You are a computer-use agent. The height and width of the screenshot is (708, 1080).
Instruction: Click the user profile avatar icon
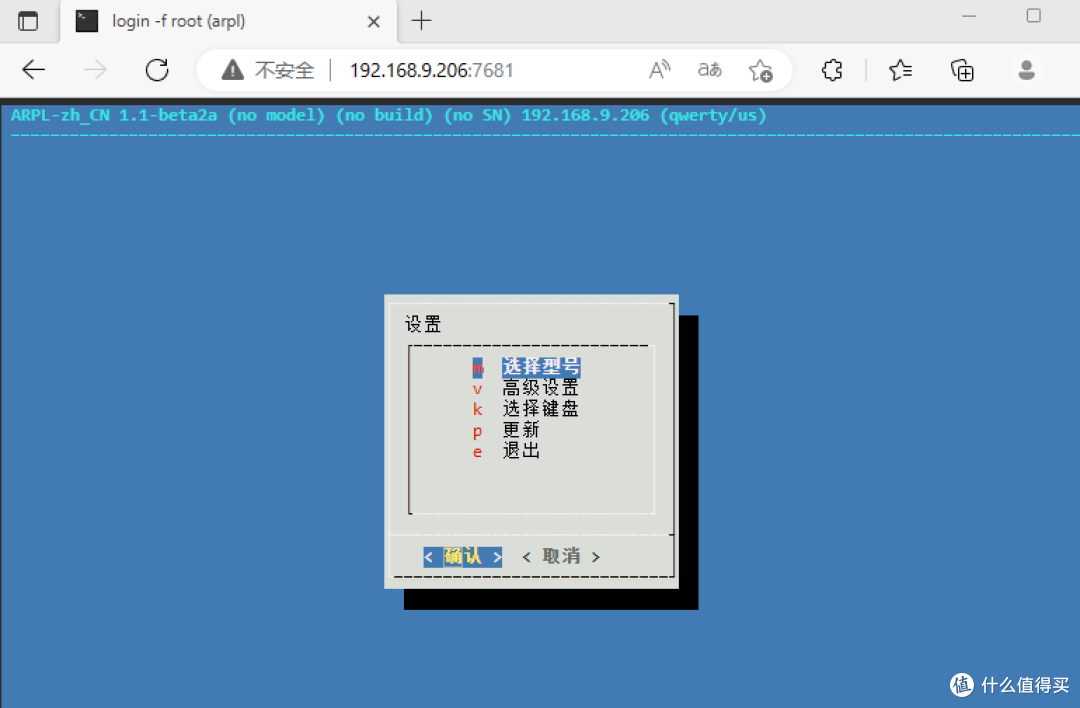1026,70
